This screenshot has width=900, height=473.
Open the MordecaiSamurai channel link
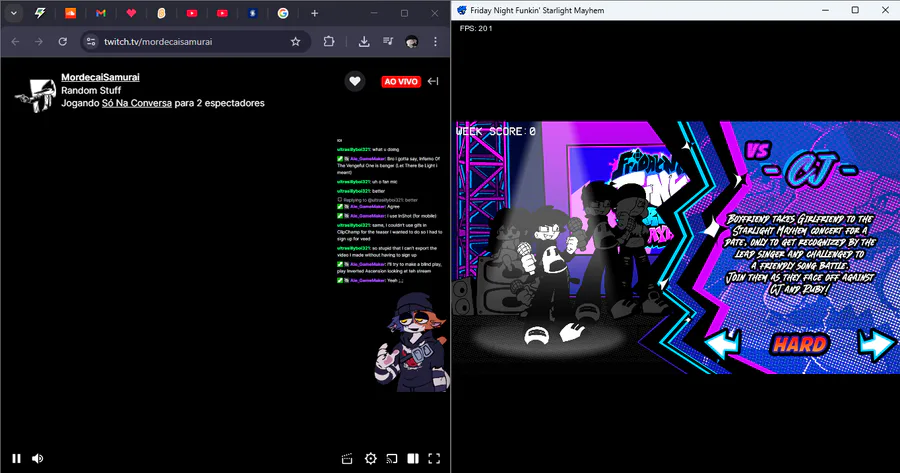tap(100, 77)
